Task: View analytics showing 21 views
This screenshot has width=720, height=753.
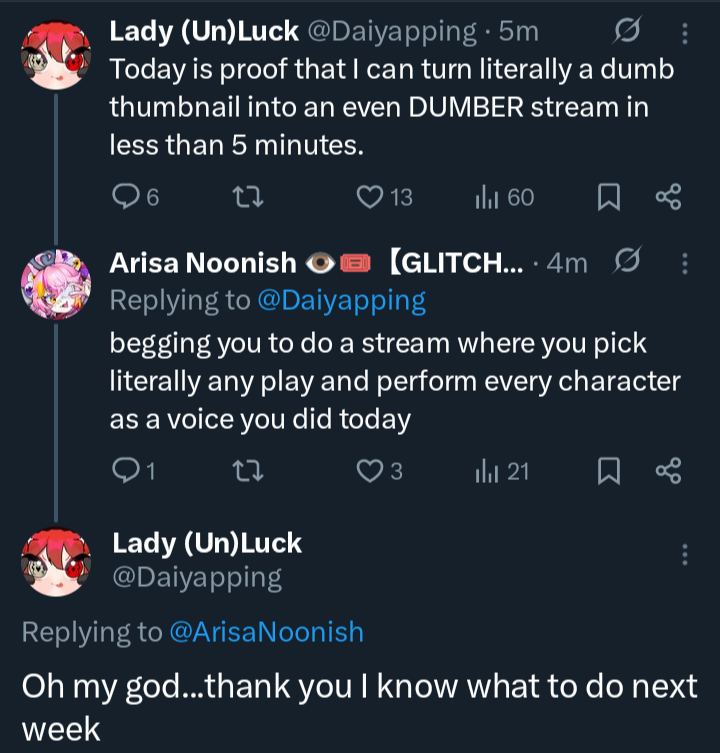Action: point(485,470)
